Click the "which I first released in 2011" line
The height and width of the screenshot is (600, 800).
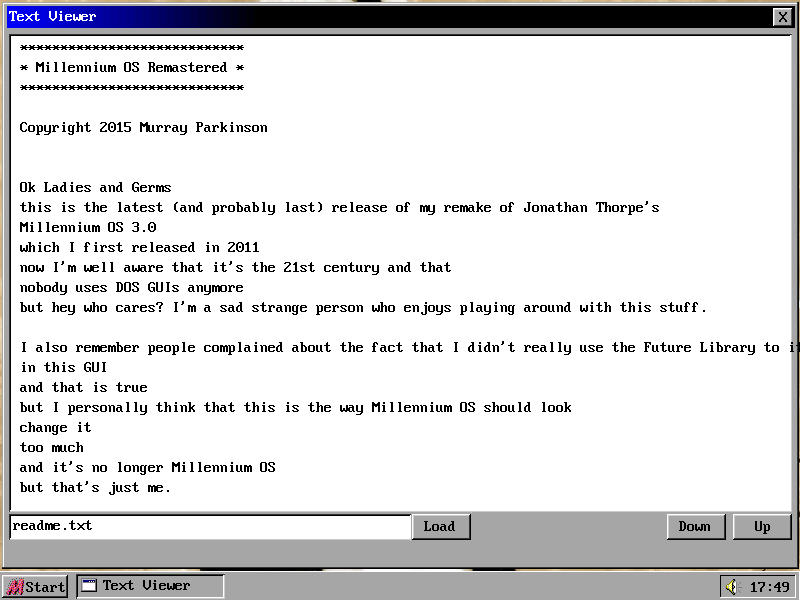[139, 248]
